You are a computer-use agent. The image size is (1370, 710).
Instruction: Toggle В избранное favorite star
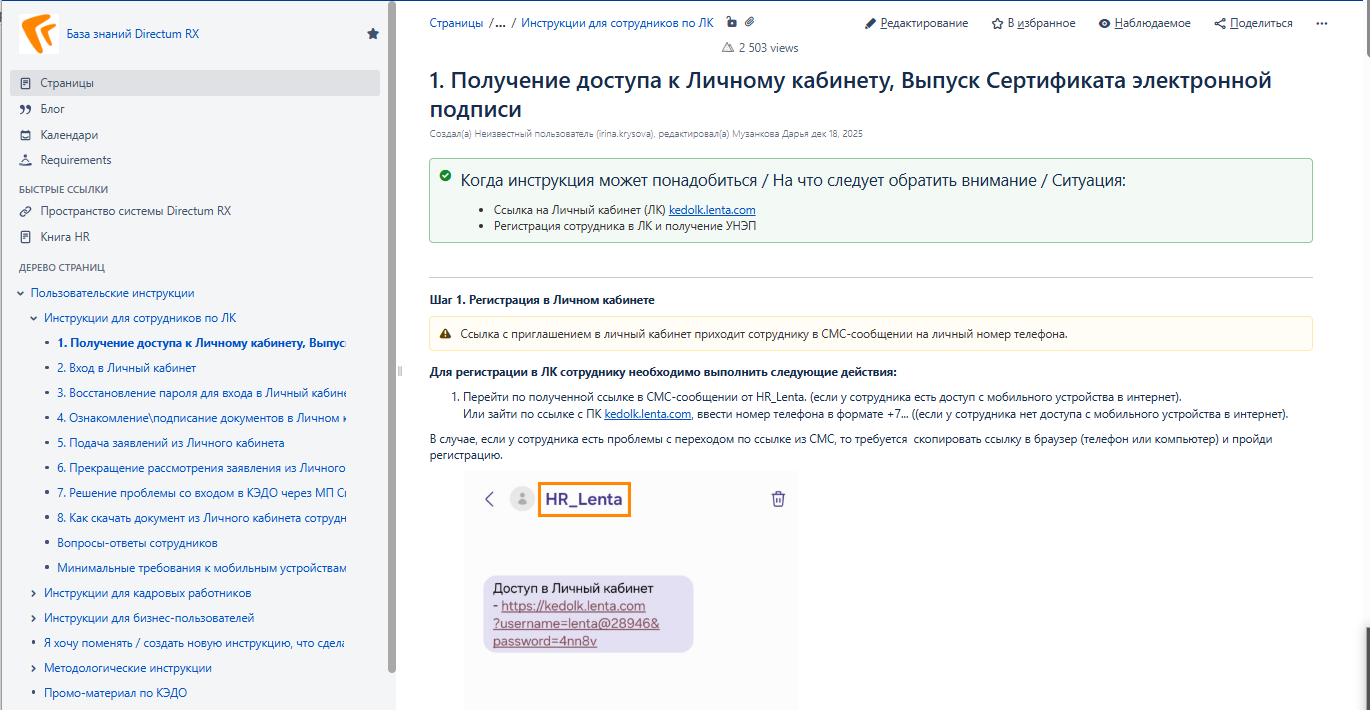1033,23
